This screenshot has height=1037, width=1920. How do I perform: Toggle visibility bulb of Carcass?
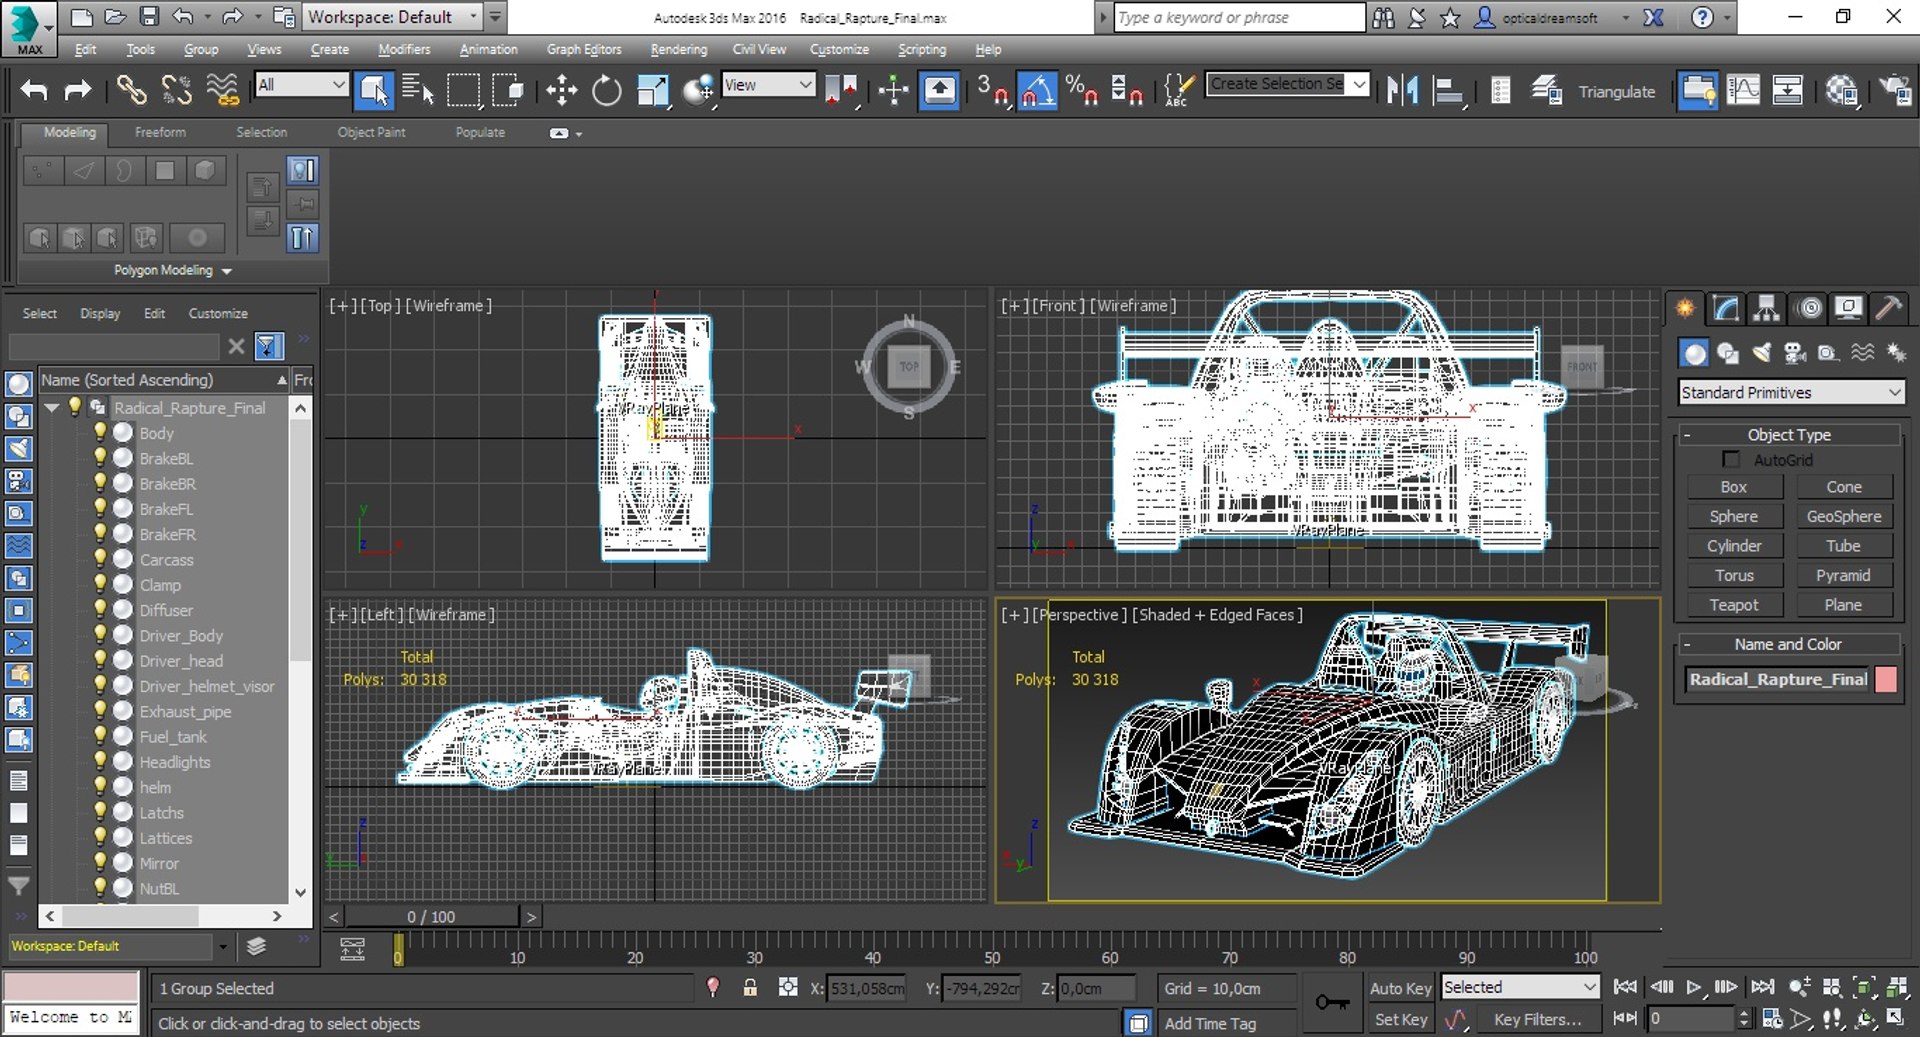click(x=100, y=558)
